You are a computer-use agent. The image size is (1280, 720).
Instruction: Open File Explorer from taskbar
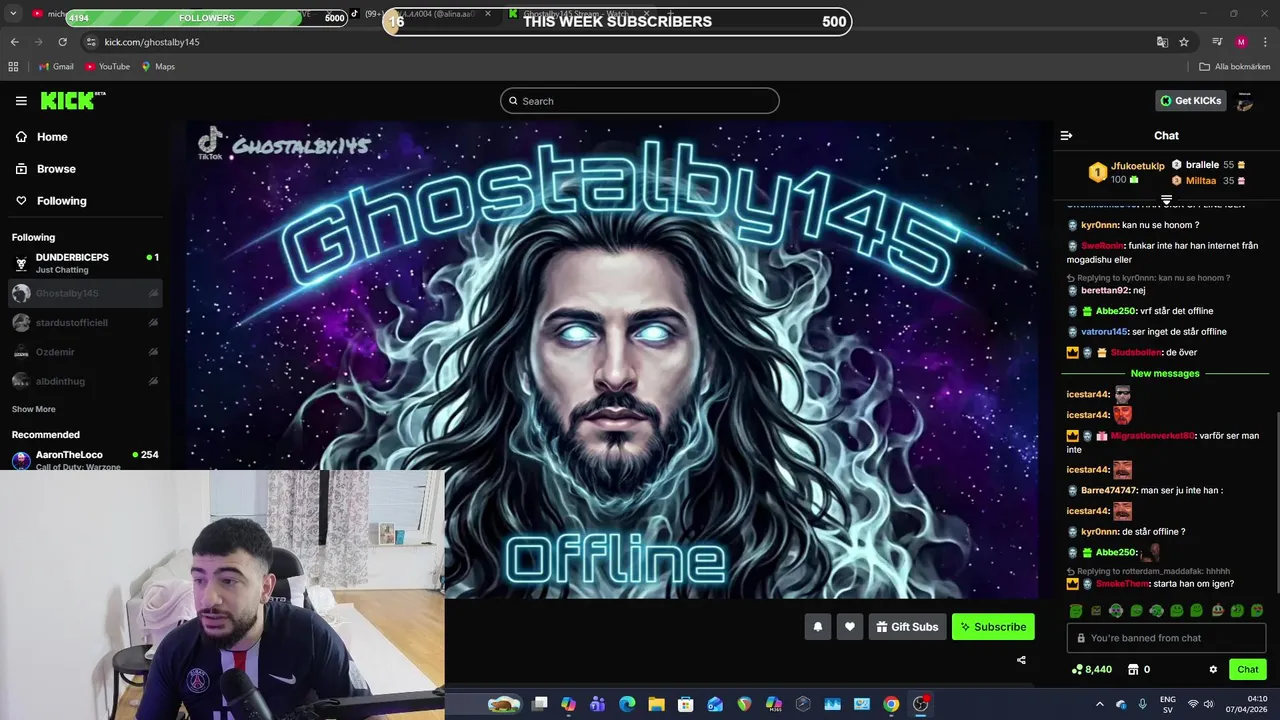coord(656,704)
